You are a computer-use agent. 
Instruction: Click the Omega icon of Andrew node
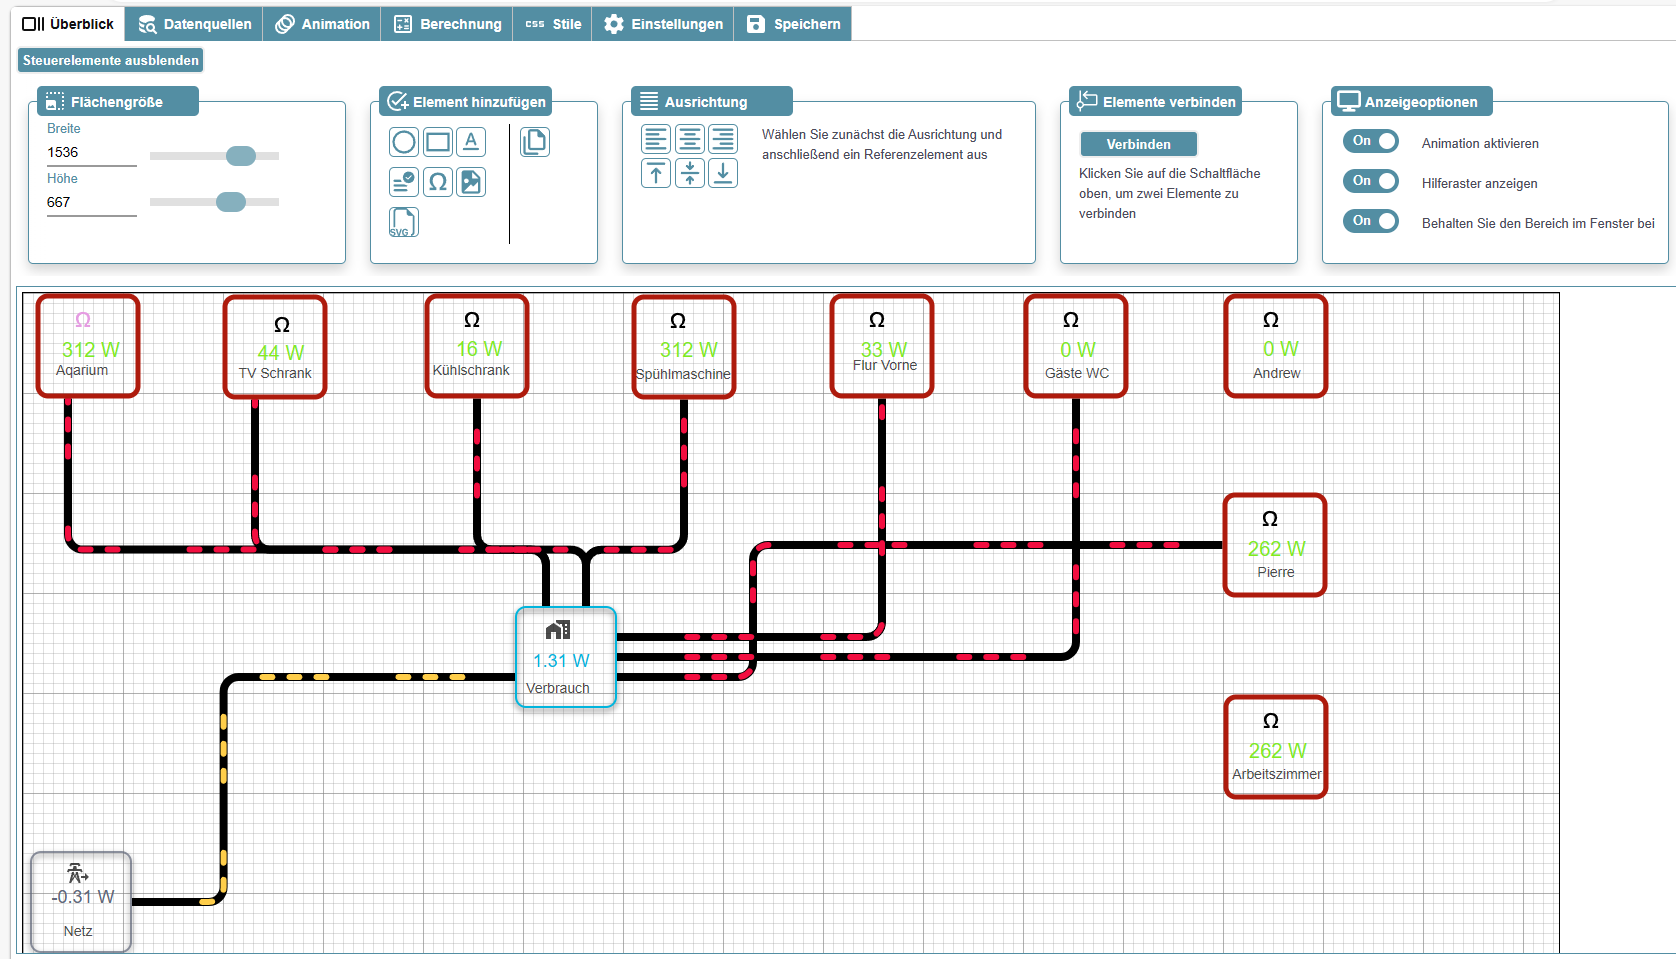1271,320
